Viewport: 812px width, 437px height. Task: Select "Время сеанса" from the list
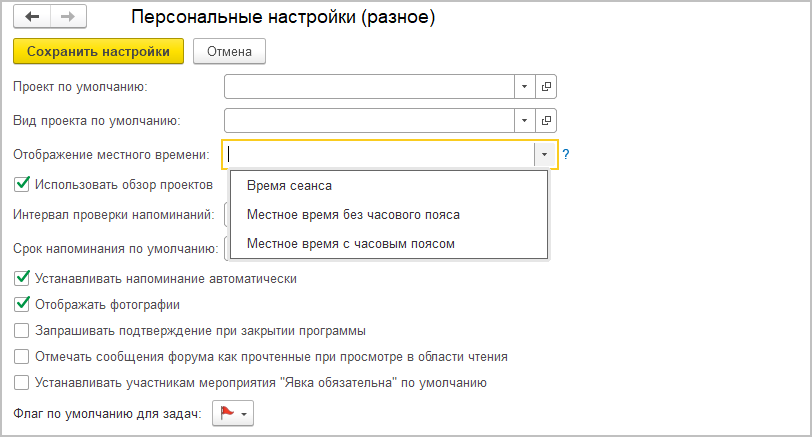[289, 185]
